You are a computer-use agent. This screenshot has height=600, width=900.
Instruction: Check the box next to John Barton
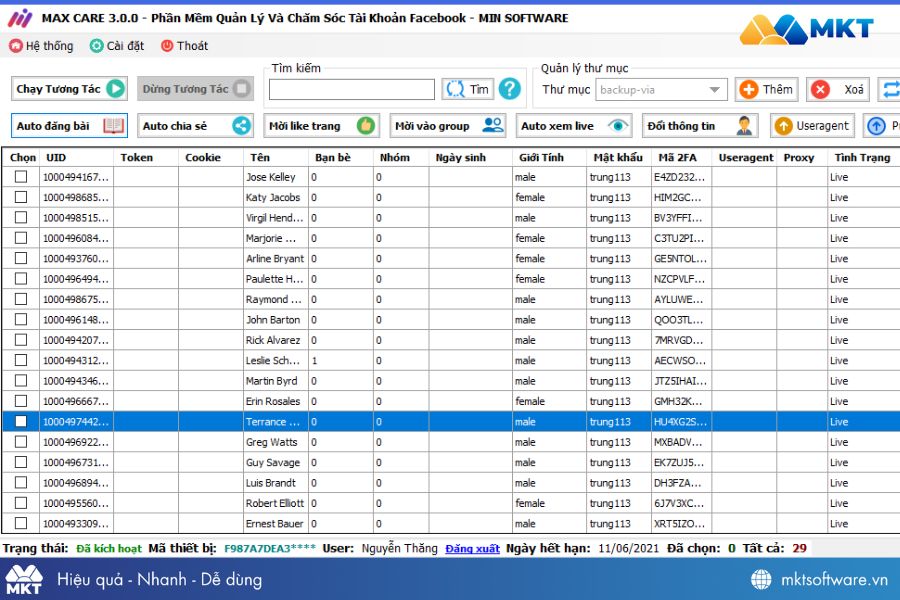tap(21, 319)
